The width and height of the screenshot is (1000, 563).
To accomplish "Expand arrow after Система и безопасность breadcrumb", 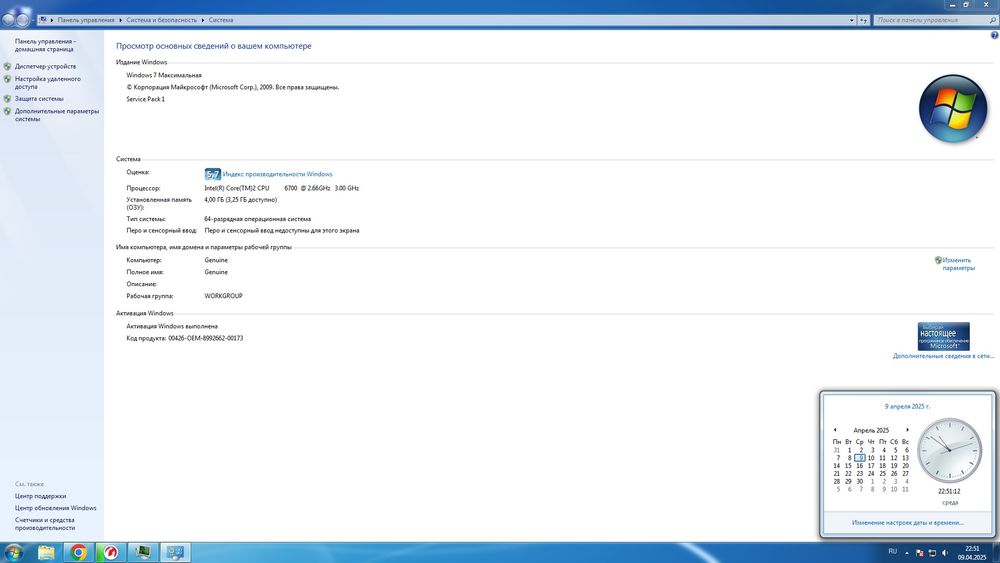I will pos(203,20).
